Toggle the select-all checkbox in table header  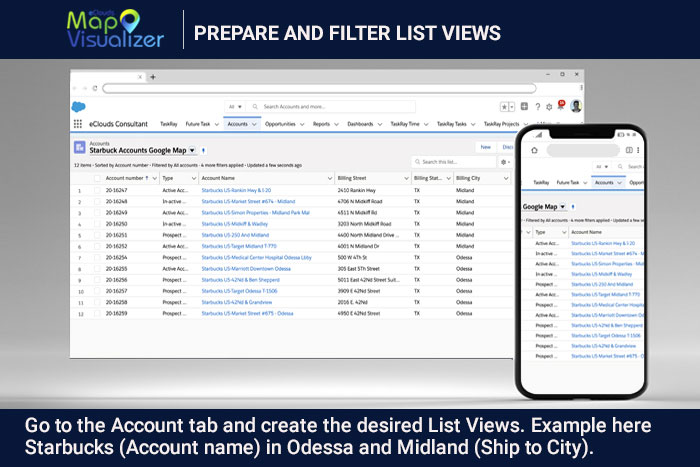[97, 178]
